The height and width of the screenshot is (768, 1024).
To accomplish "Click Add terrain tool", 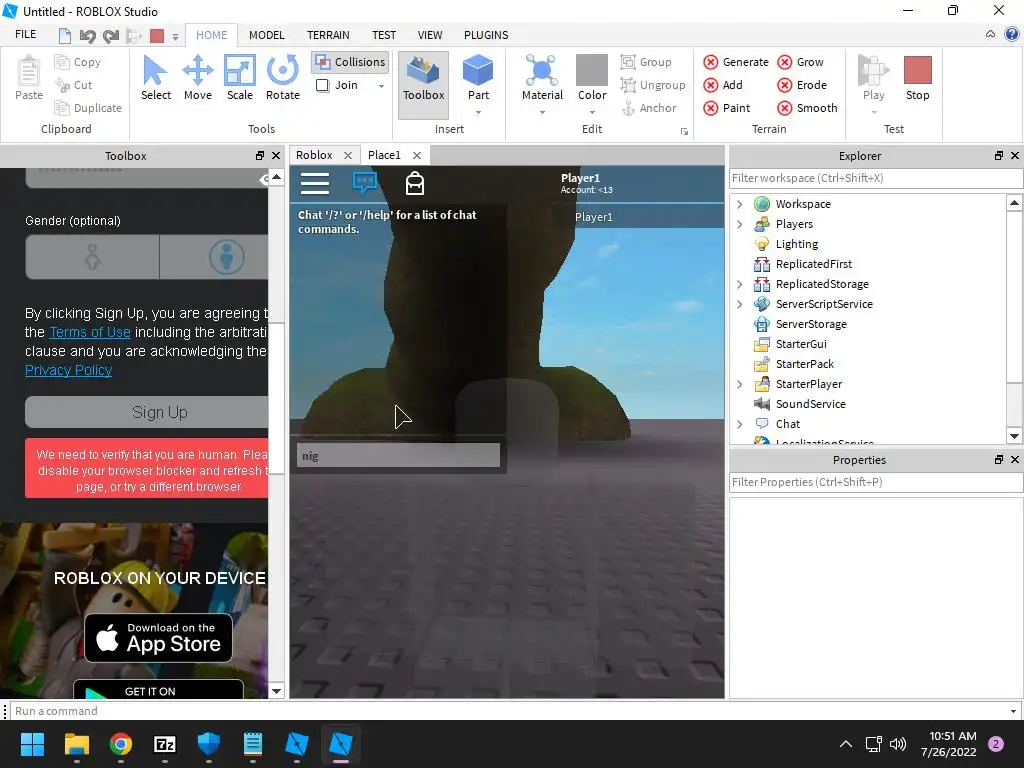I will coord(723,85).
